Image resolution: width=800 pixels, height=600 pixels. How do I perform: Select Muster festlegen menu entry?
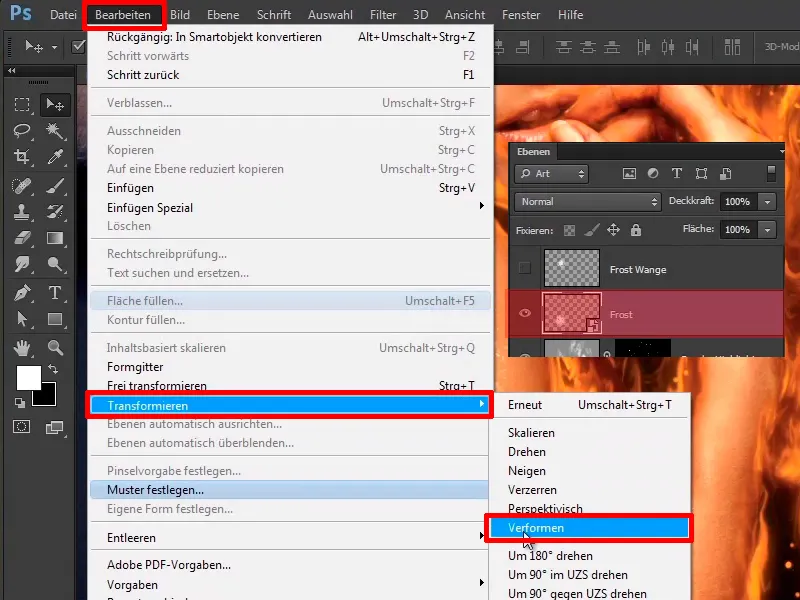point(290,490)
